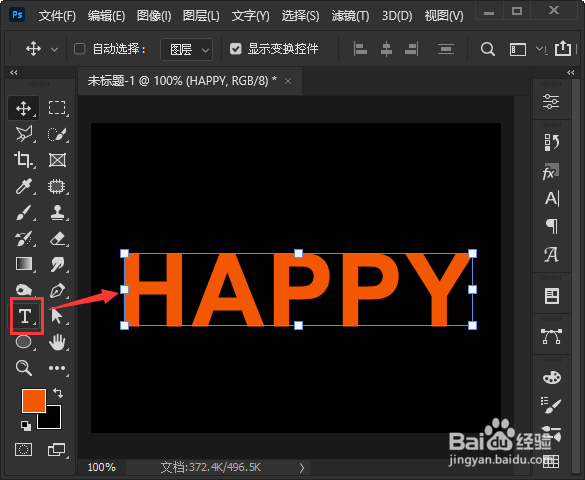Select the Zoom tool in toolbox
This screenshot has height=480, width=585.
point(24,368)
